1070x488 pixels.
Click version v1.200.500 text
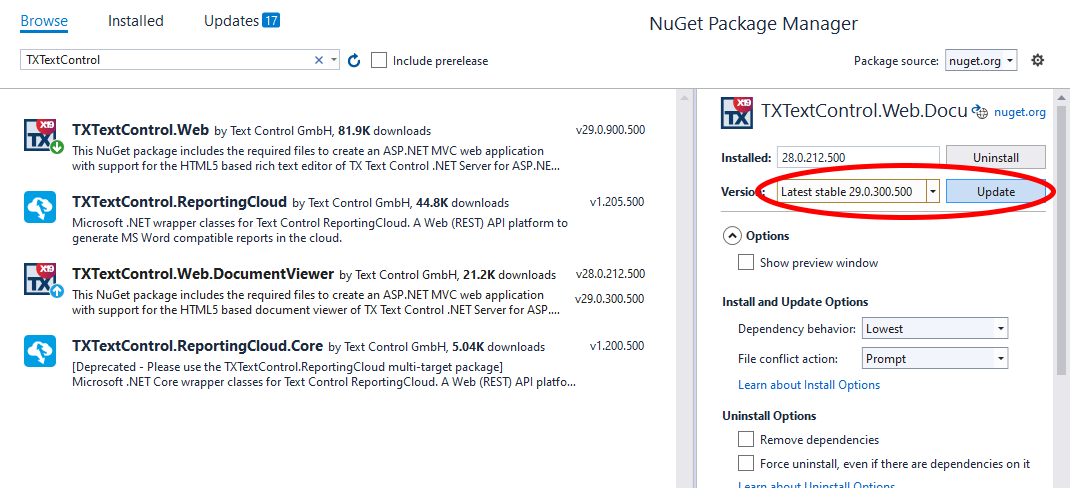(x=617, y=346)
